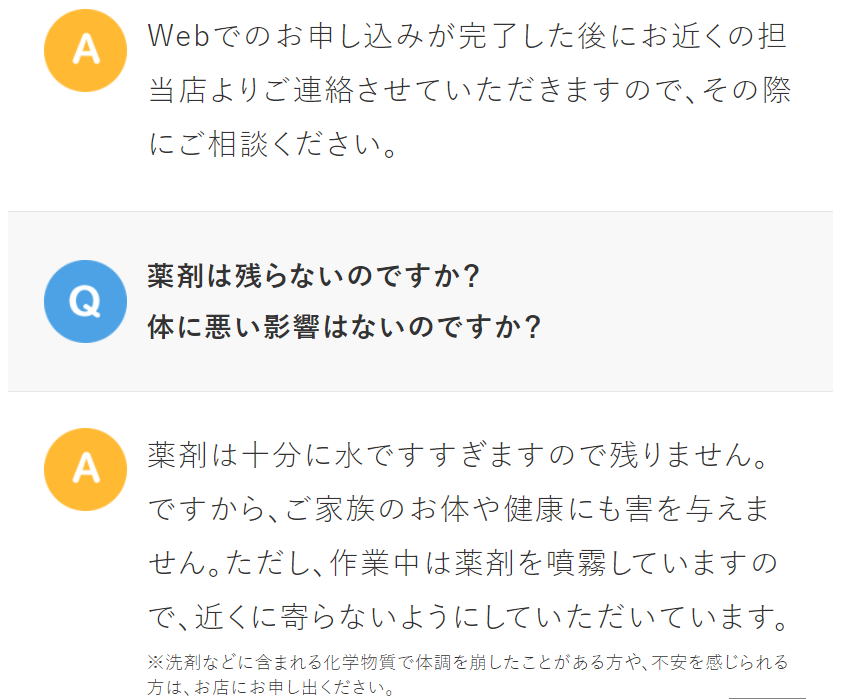Click the line mentioning 作業中は薬剤を噴霧
Image resolution: width=842 pixels, height=699 pixels.
click(x=462, y=564)
